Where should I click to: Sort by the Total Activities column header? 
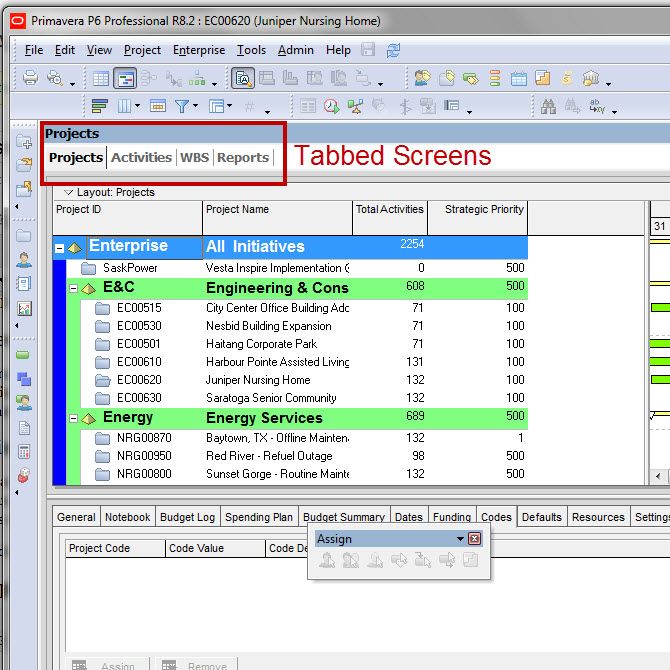coord(390,218)
